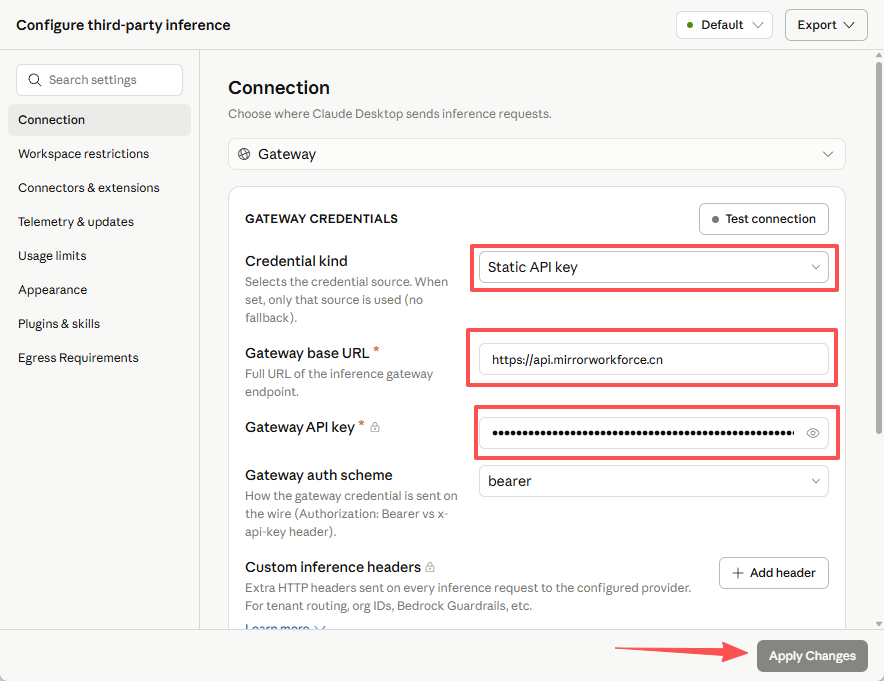Click the Add header button
Viewport: 884px width, 681px height.
tap(774, 573)
